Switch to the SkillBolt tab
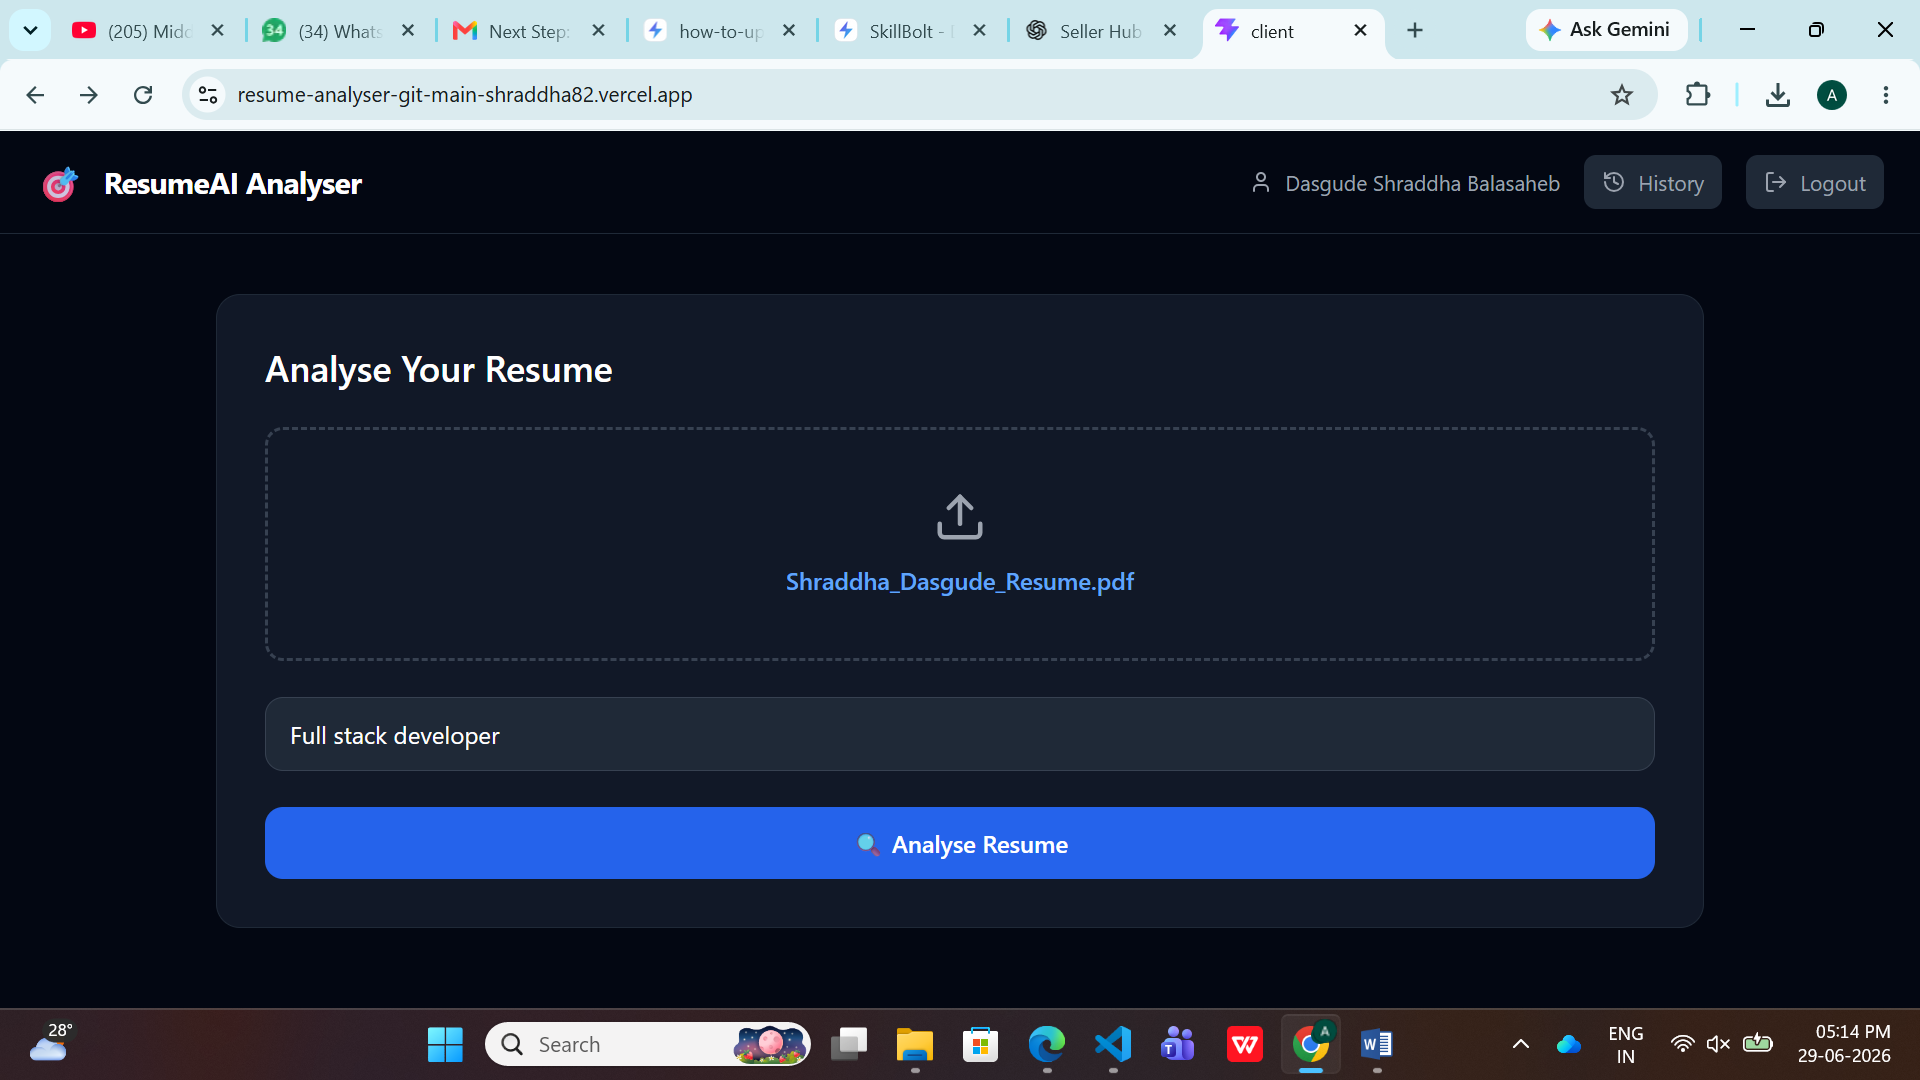This screenshot has width=1920, height=1080. pos(908,31)
